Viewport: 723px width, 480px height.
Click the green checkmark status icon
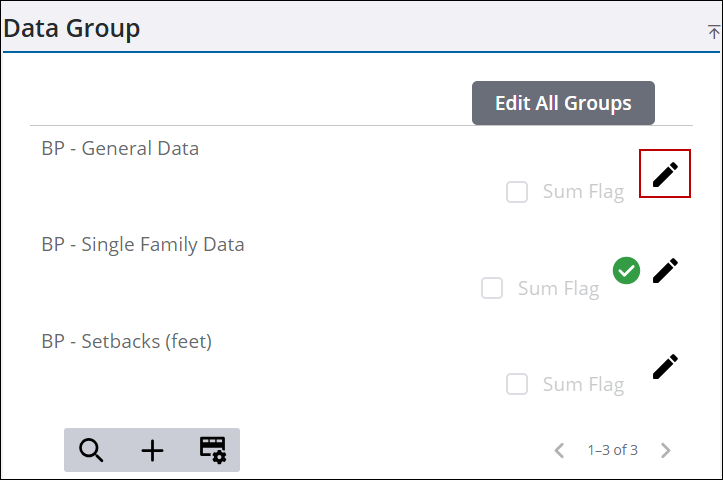626,271
